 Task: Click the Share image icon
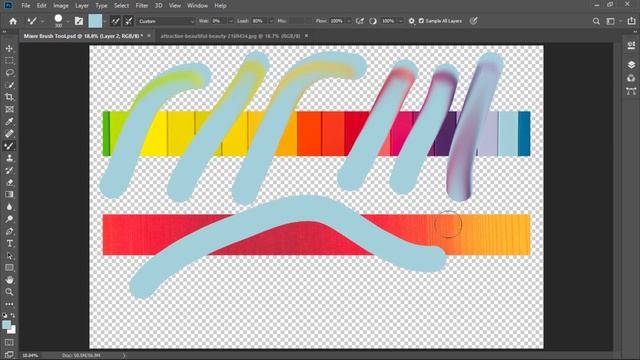click(x=631, y=21)
